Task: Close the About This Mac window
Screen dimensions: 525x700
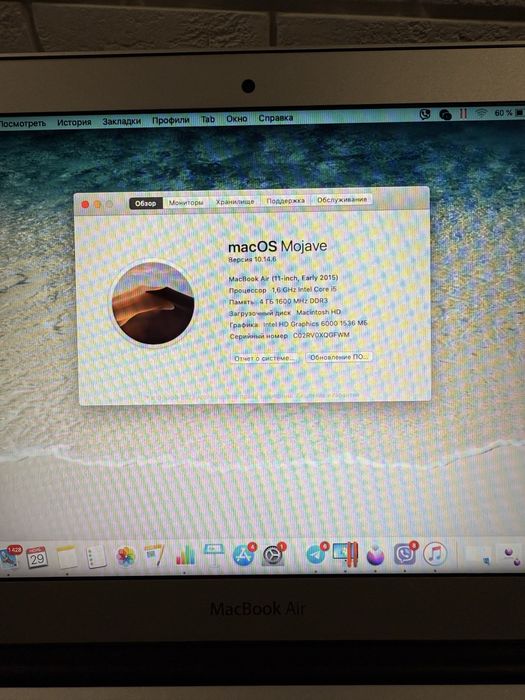Action: point(85,205)
